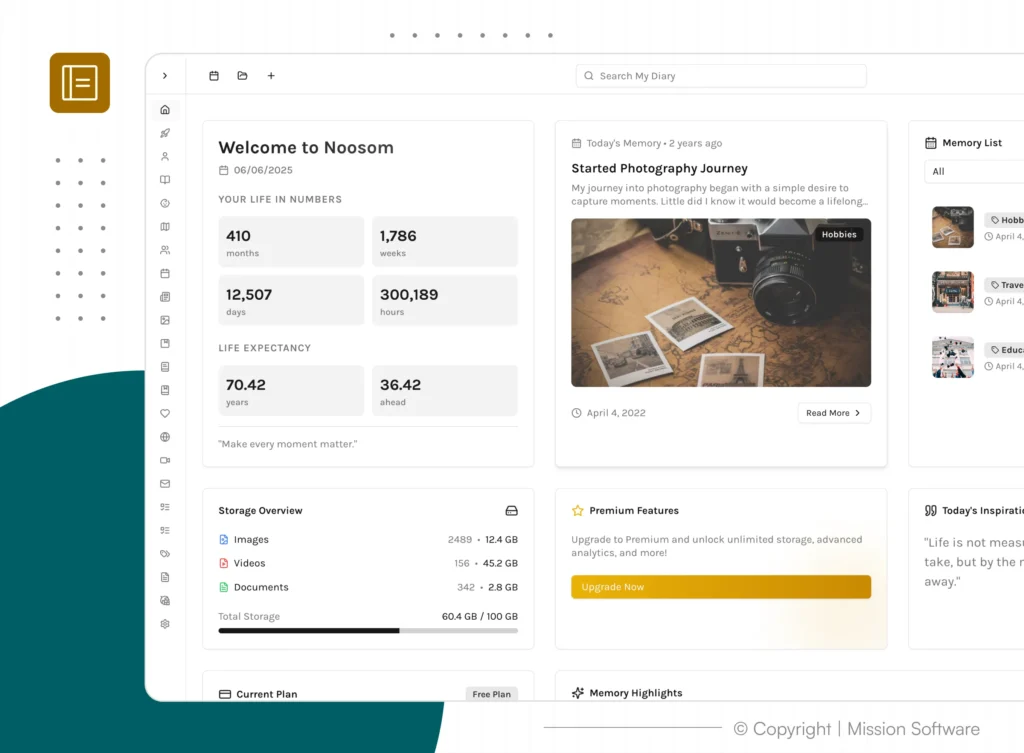Open the calendar icon in the top toolbar
Viewport: 1024px width, 753px height.
[x=214, y=76]
